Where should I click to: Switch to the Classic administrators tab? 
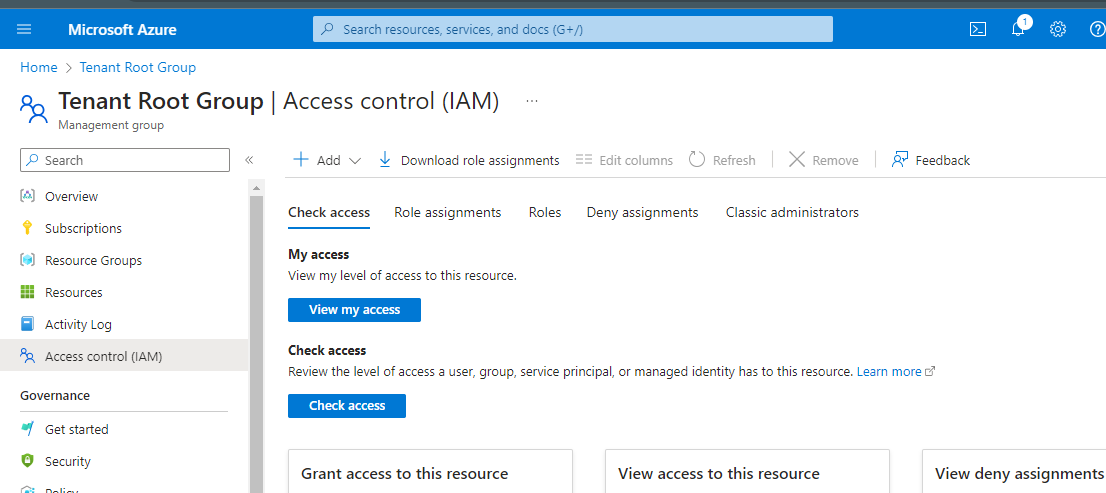pos(792,212)
